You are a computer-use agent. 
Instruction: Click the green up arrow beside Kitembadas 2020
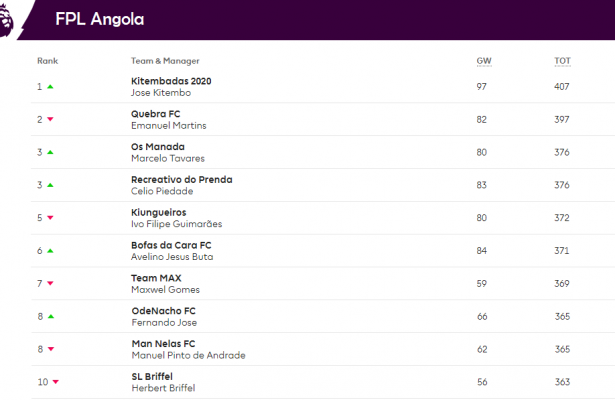[x=50, y=87]
